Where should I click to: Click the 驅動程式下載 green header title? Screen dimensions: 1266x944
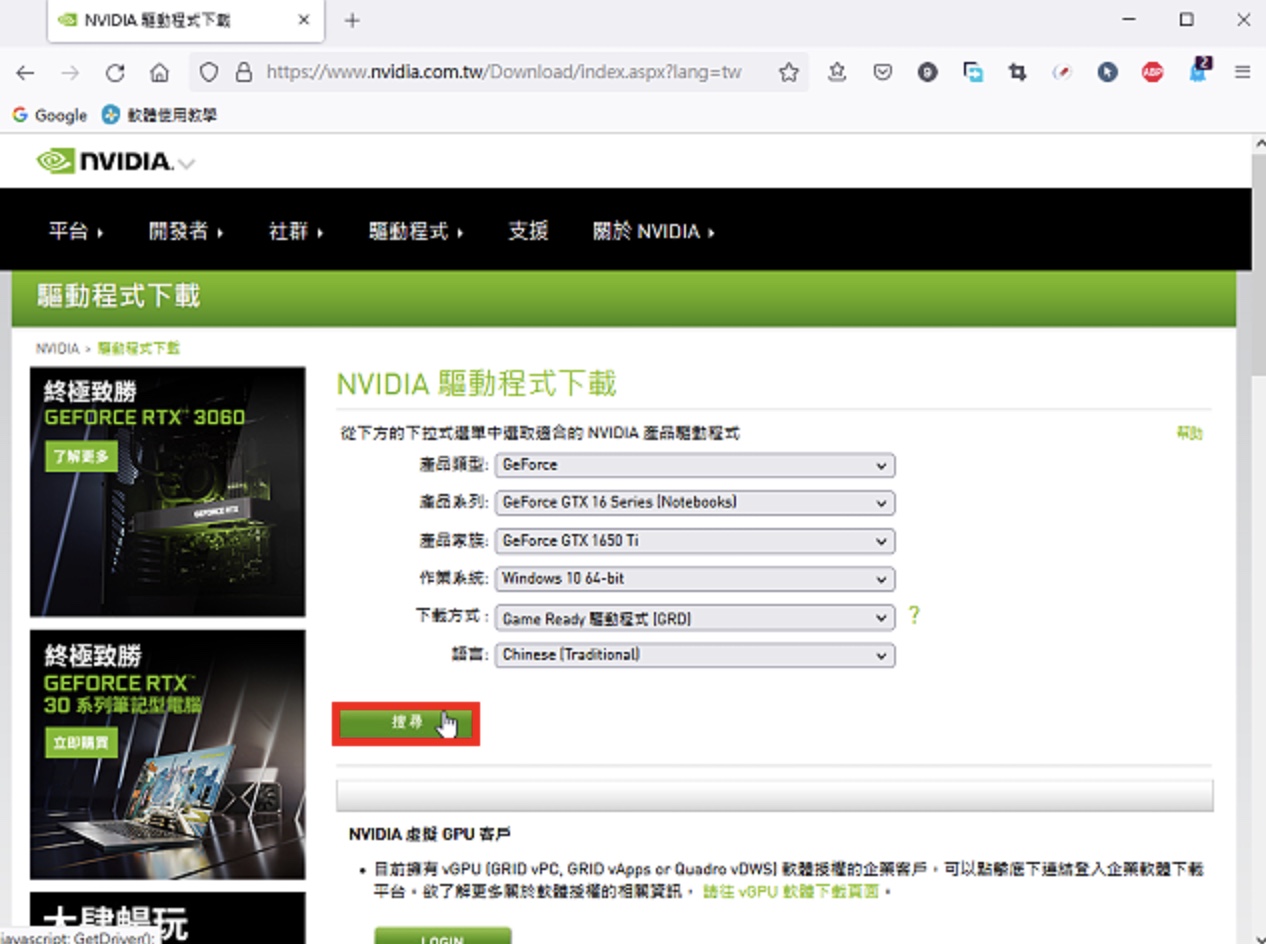[119, 296]
